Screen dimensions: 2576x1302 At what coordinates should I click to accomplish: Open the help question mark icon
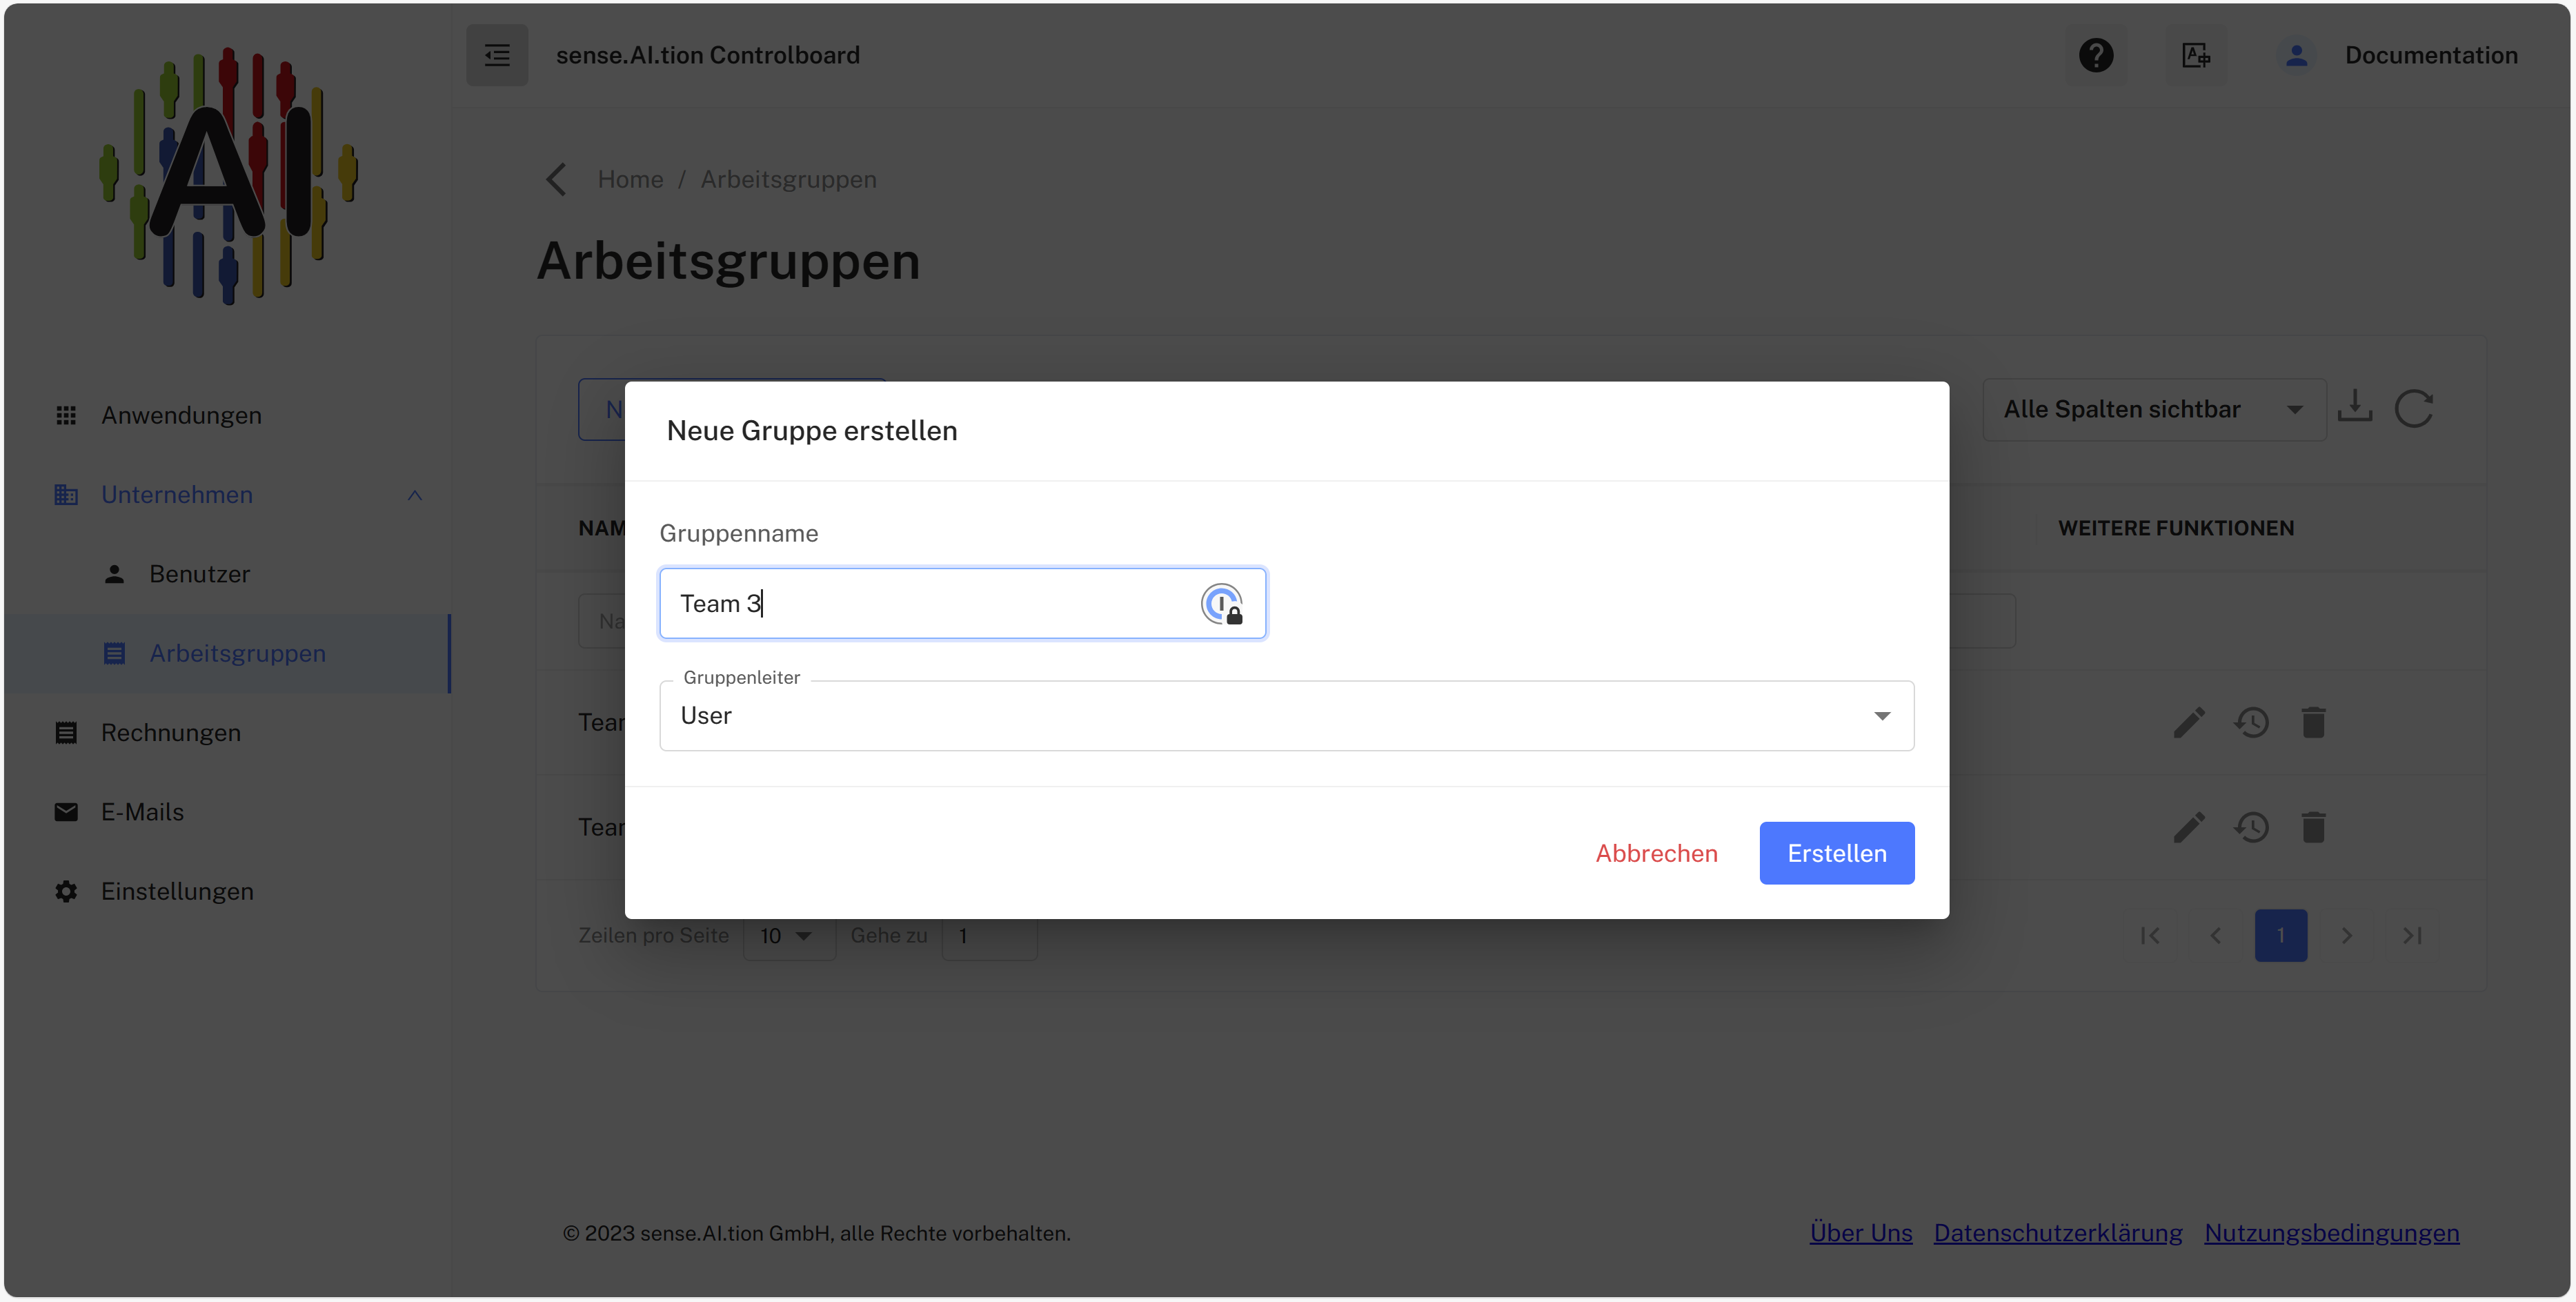pyautogui.click(x=2096, y=55)
